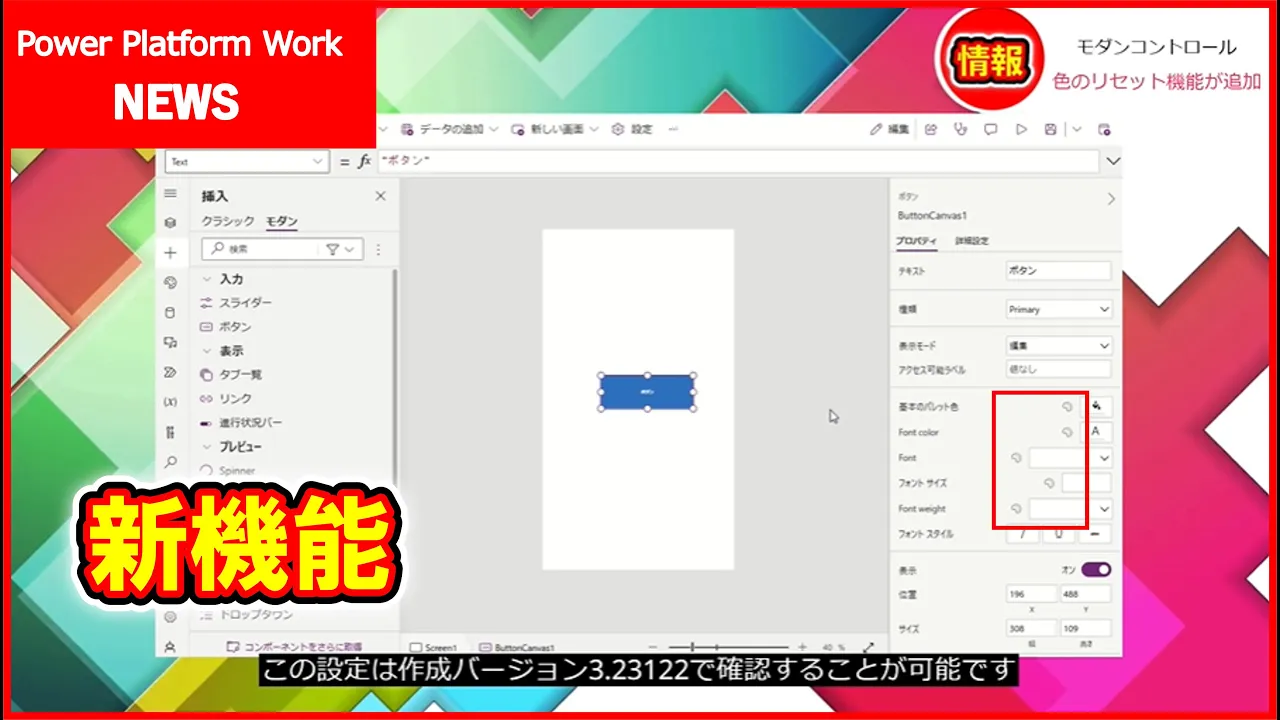Open the Media icon in left rail

point(170,342)
